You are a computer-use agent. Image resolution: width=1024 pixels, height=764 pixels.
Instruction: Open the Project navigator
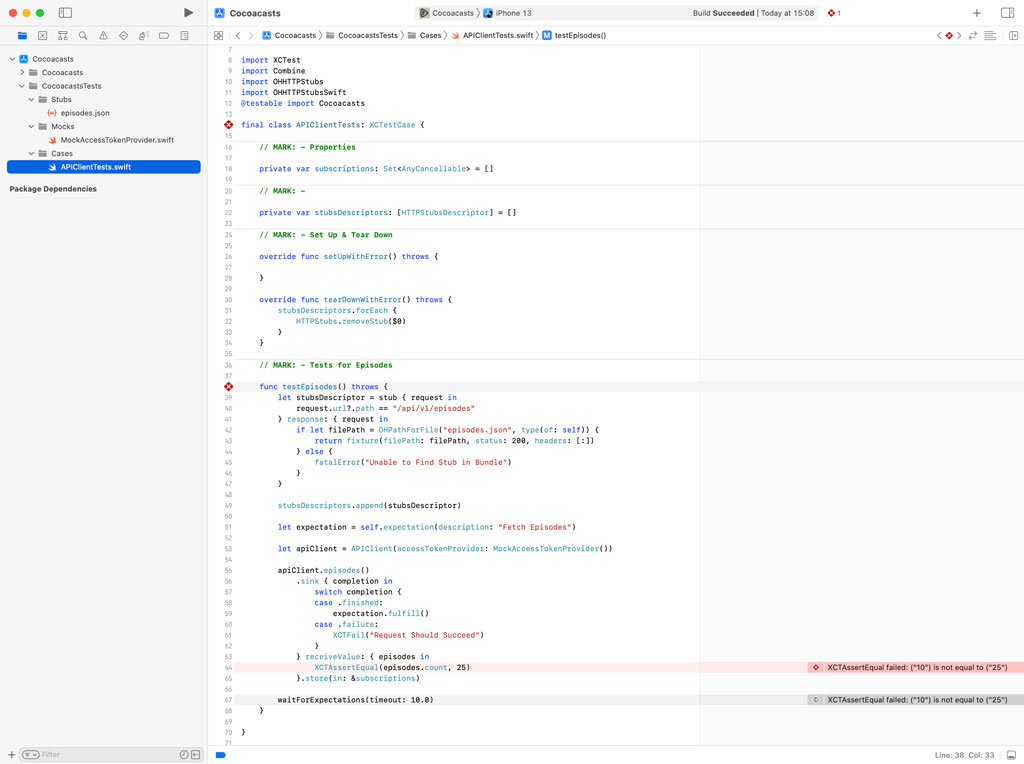22,35
